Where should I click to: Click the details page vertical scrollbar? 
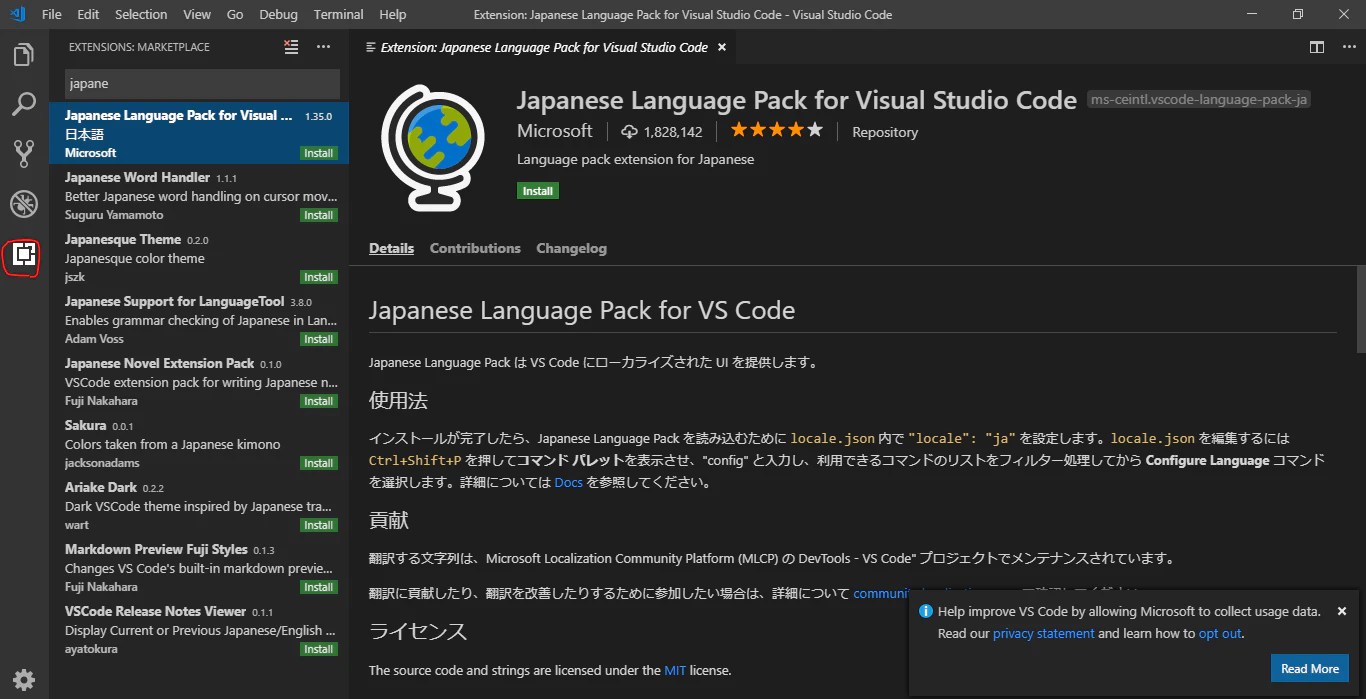pyautogui.click(x=1360, y=309)
